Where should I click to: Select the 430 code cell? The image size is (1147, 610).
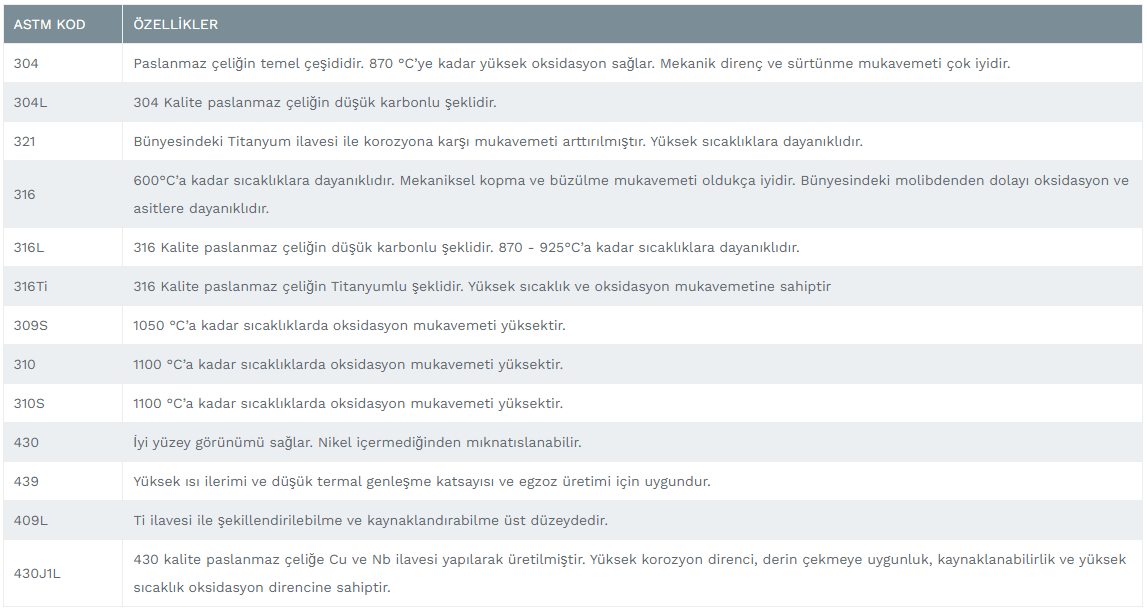pos(63,443)
